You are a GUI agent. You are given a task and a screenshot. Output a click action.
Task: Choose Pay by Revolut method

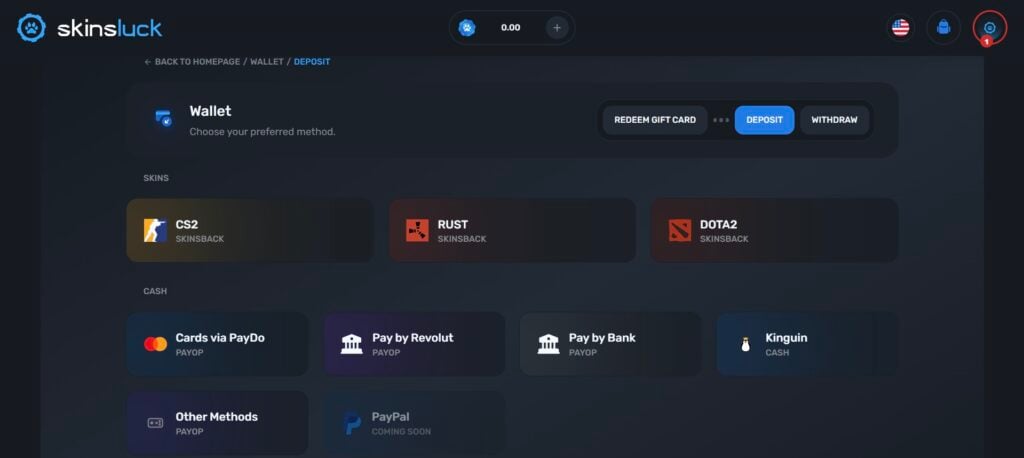(414, 344)
